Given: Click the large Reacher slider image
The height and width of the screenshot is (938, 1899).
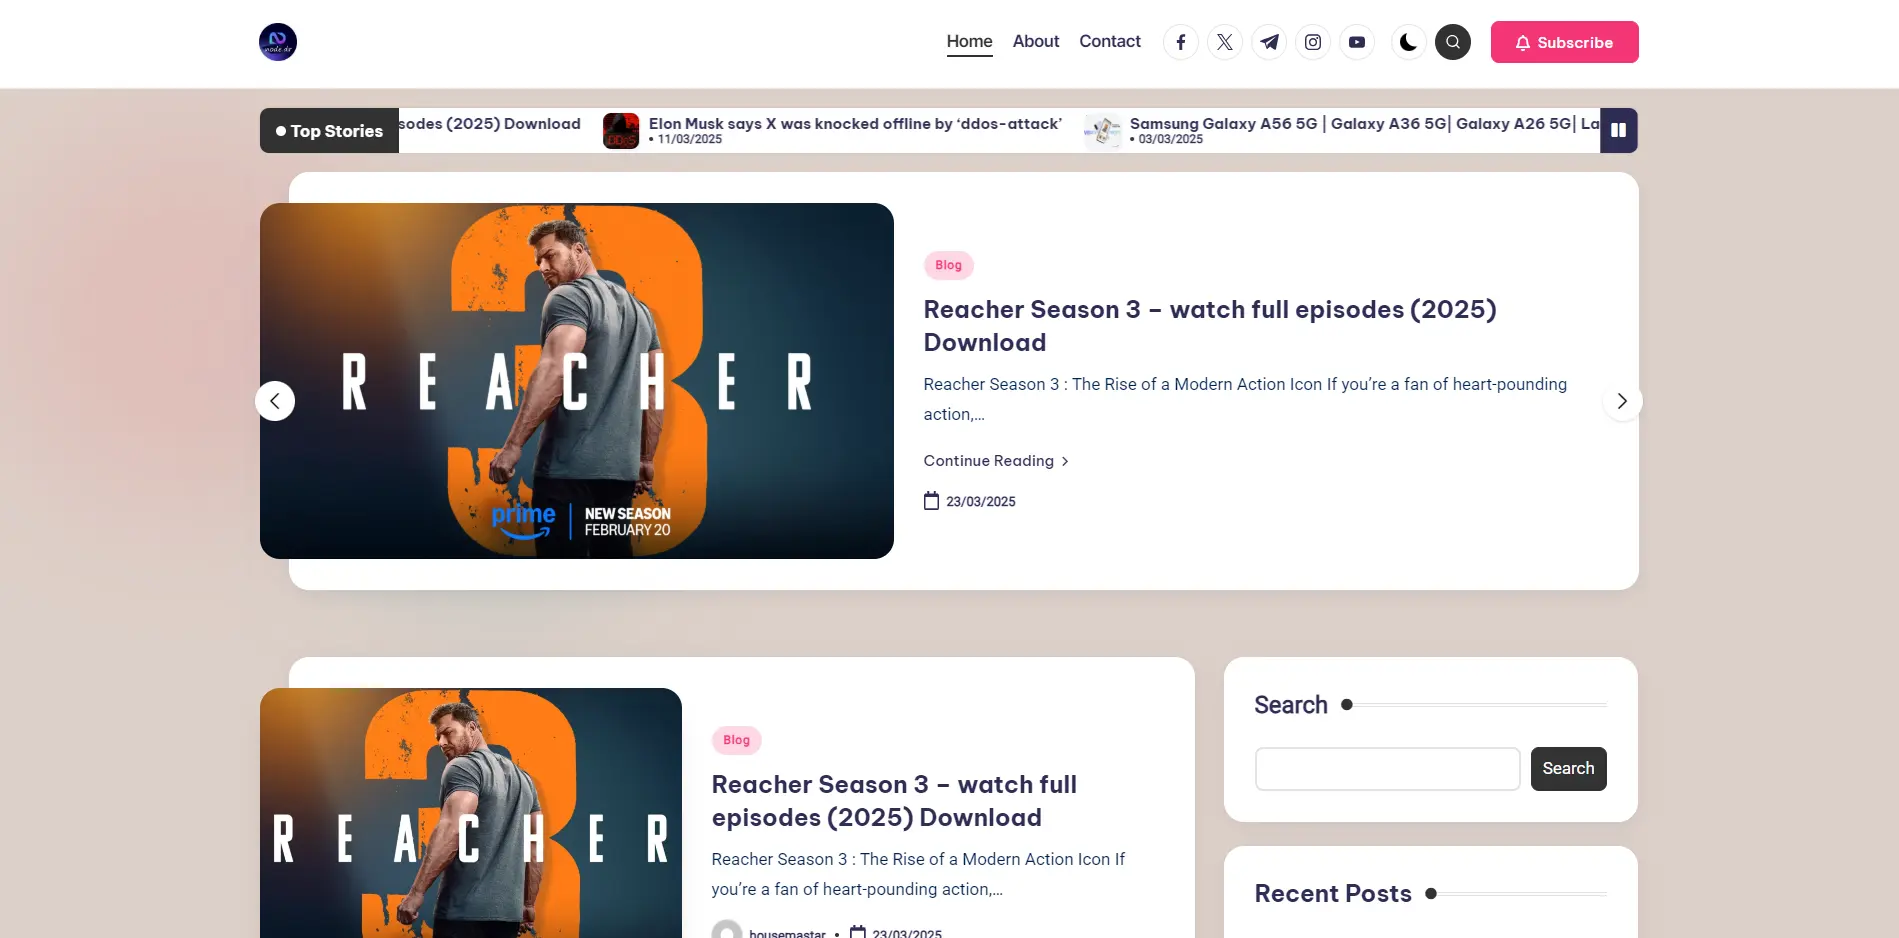Looking at the screenshot, I should 577,381.
